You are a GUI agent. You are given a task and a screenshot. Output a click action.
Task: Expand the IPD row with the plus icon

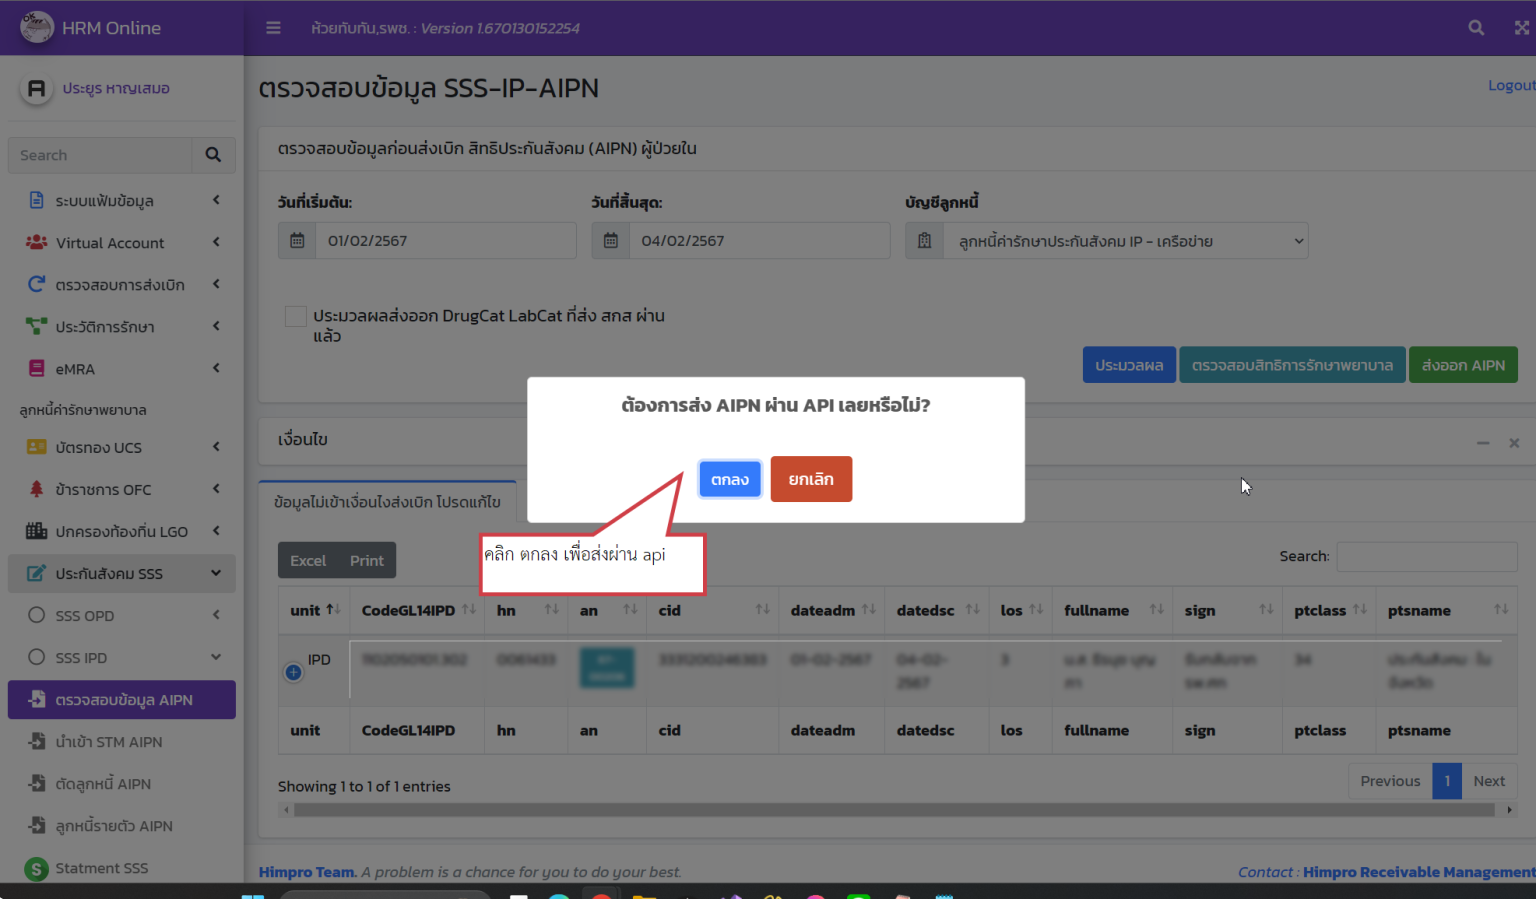click(x=293, y=672)
